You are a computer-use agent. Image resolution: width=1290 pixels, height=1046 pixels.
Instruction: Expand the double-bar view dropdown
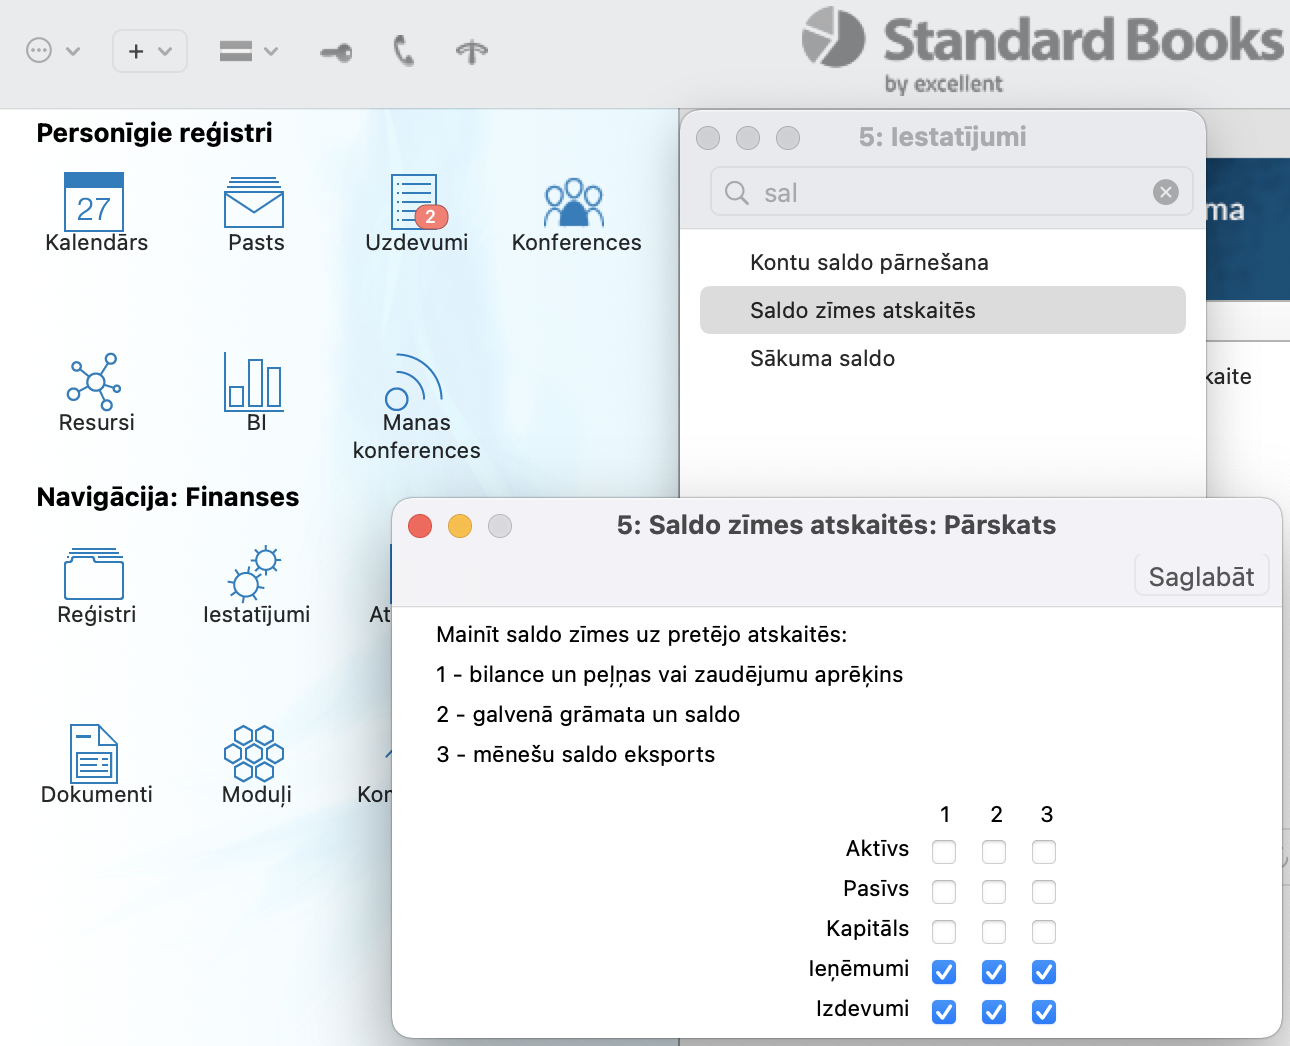point(248,51)
